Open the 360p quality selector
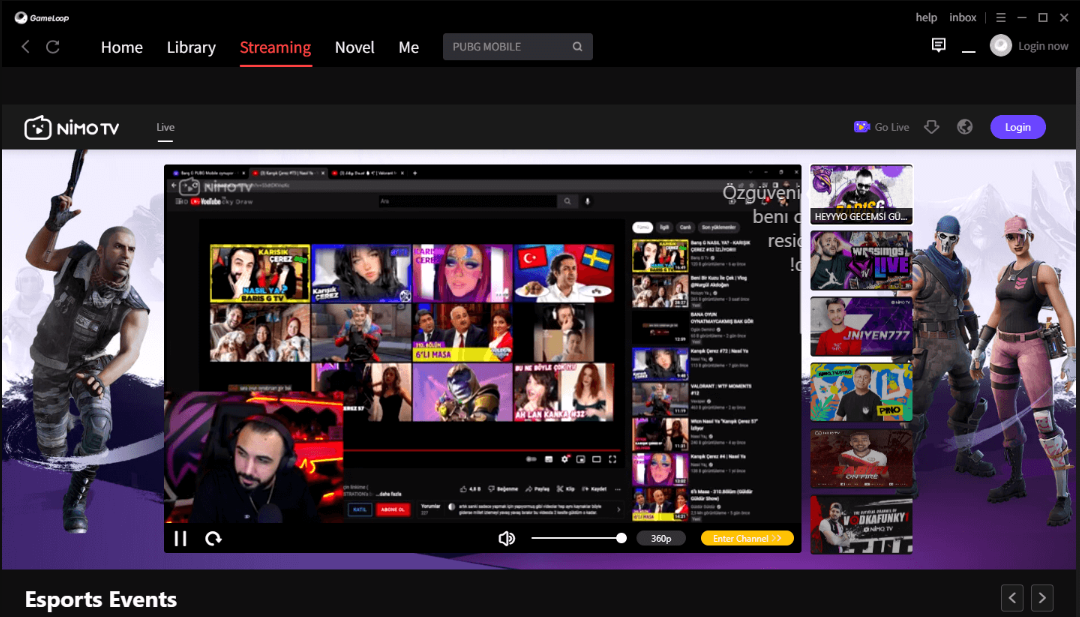The height and width of the screenshot is (617, 1080). [661, 538]
